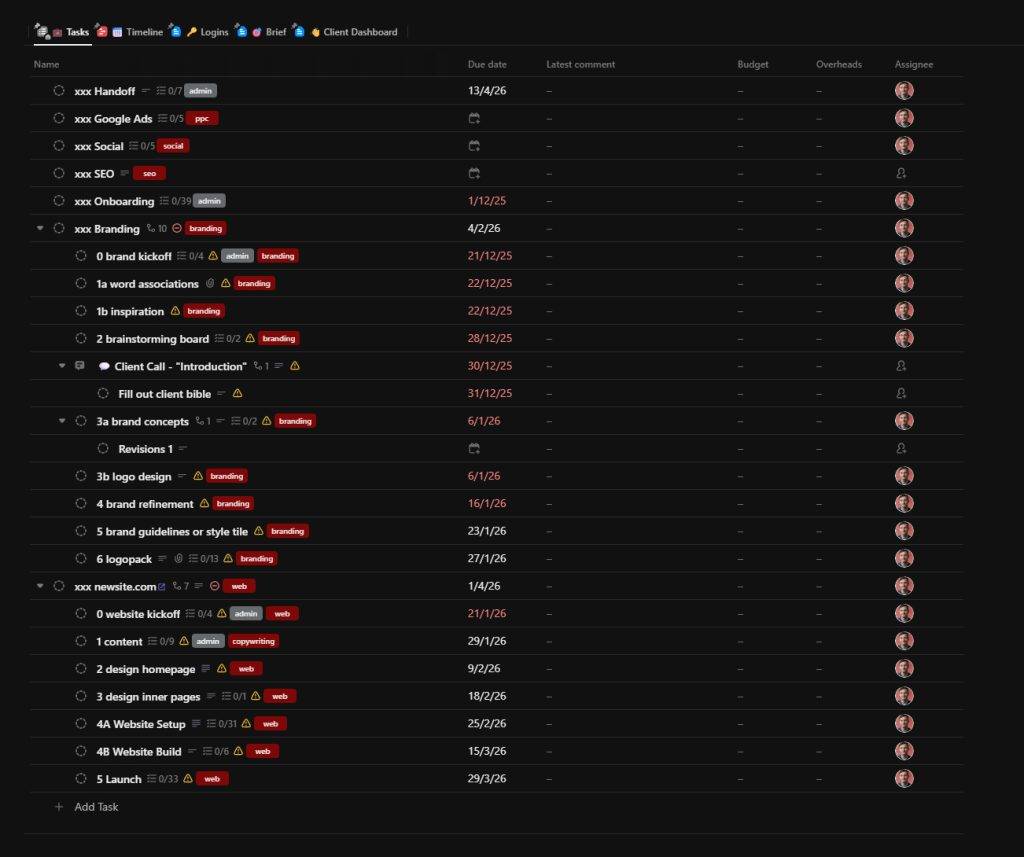Mark Revisions 1 complete via its status circle
The image size is (1024, 857).
pyautogui.click(x=103, y=449)
